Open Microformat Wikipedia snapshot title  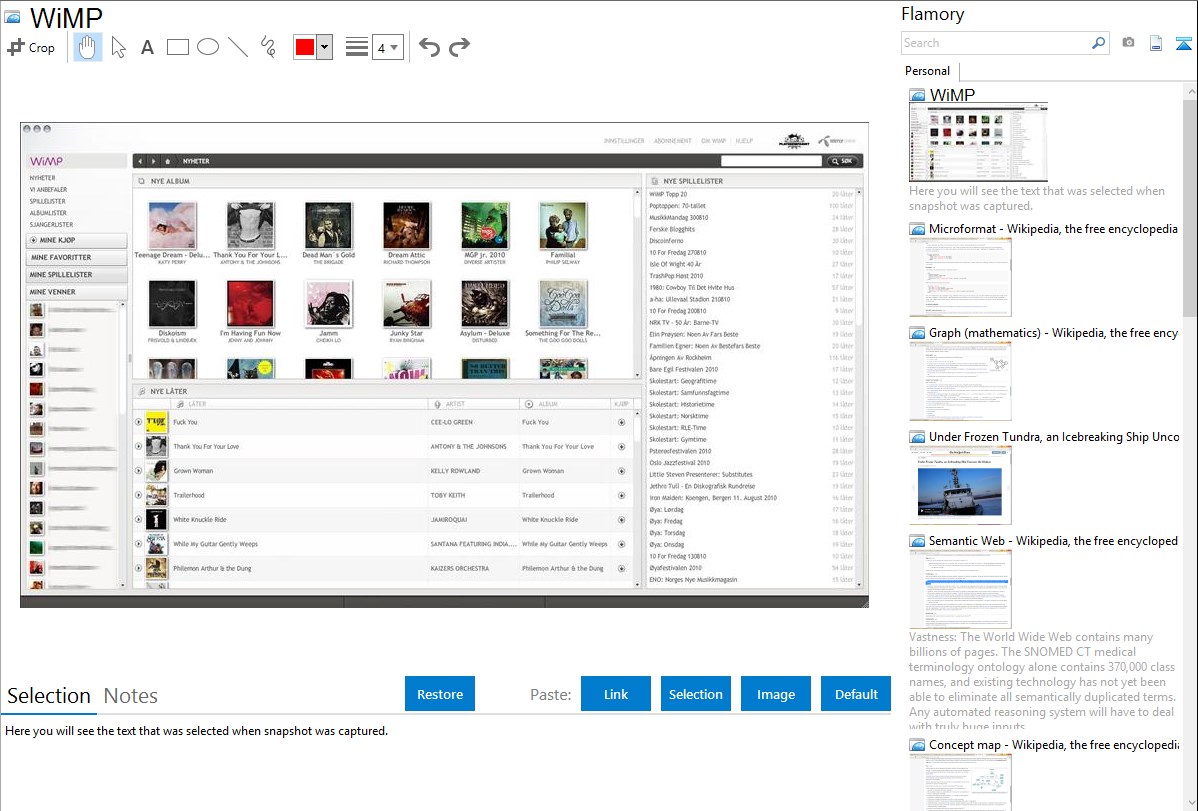click(1053, 229)
